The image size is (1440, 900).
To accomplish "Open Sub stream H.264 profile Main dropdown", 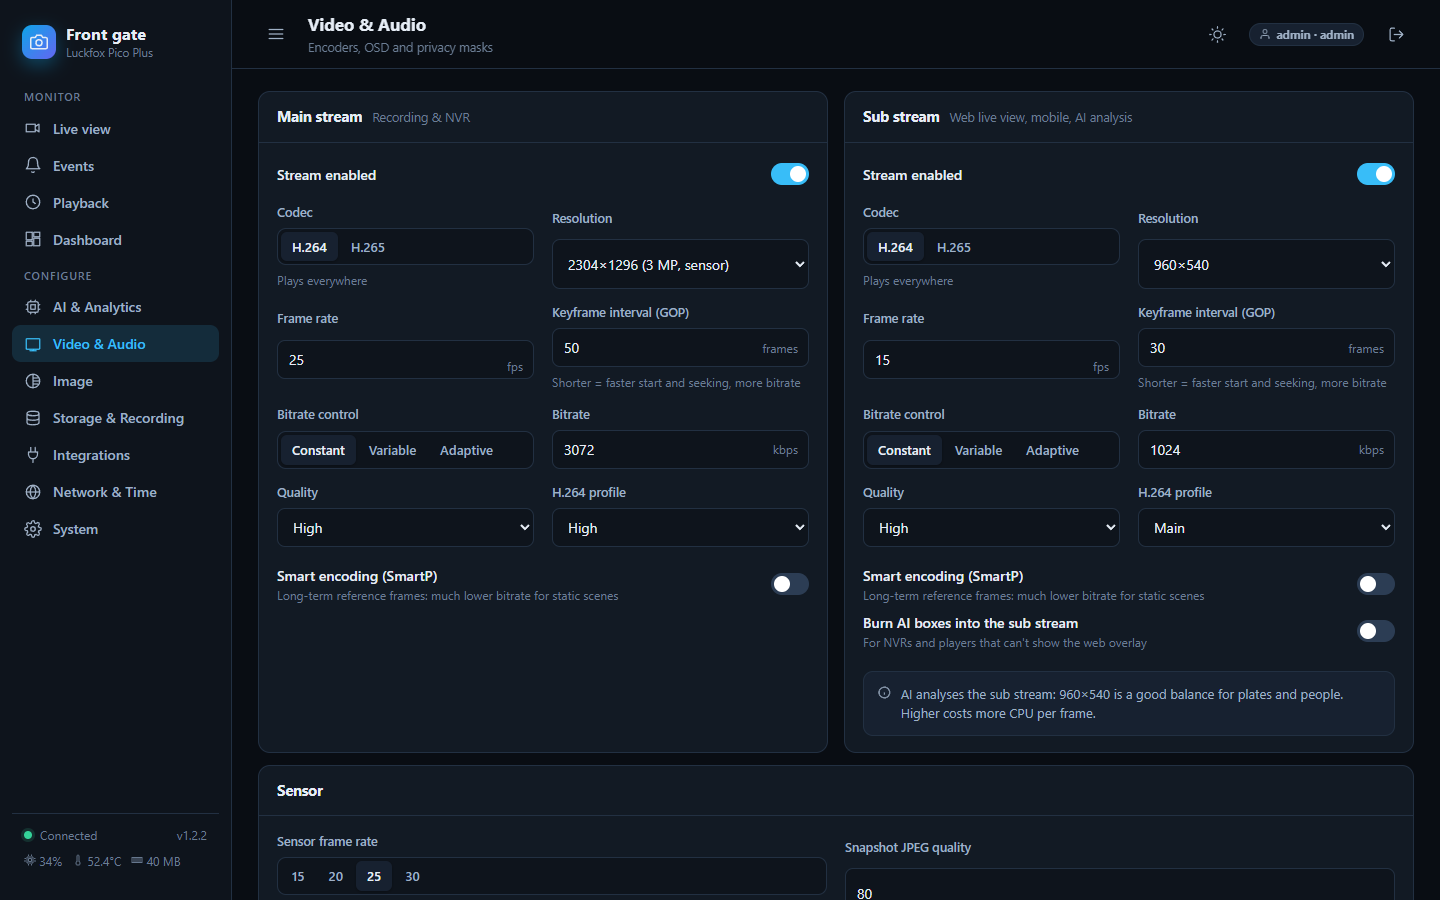I will point(1266,528).
